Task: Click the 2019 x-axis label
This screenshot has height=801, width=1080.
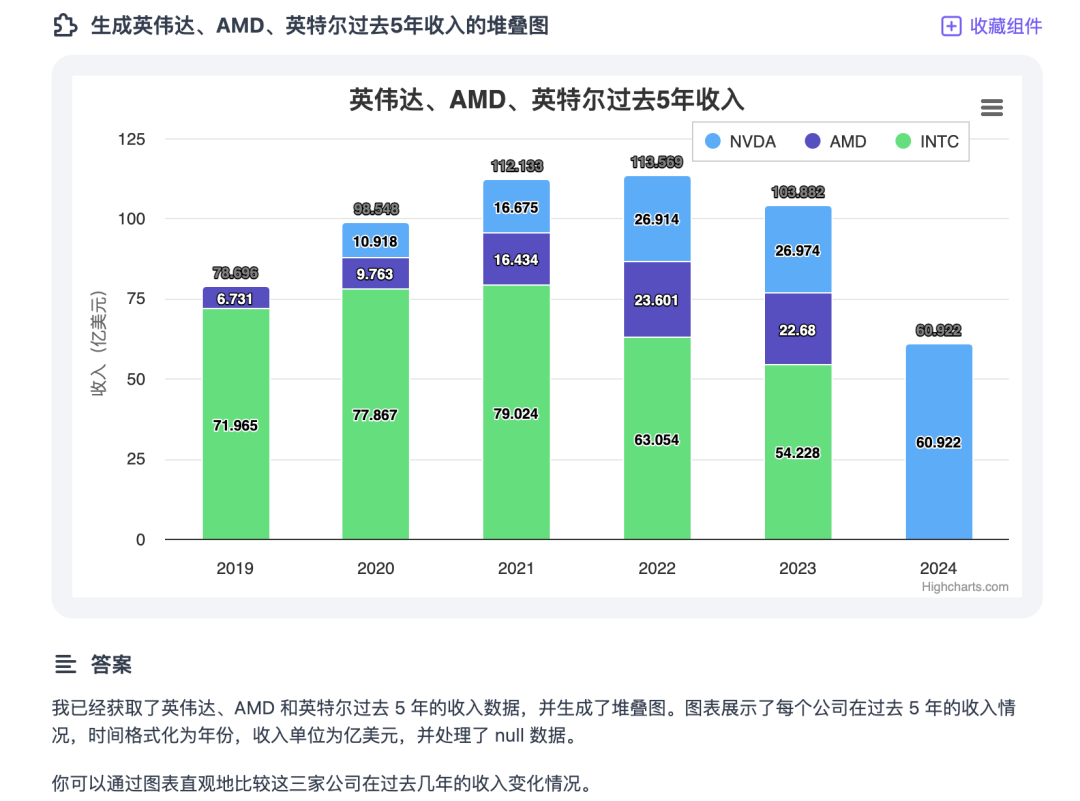Action: 235,568
